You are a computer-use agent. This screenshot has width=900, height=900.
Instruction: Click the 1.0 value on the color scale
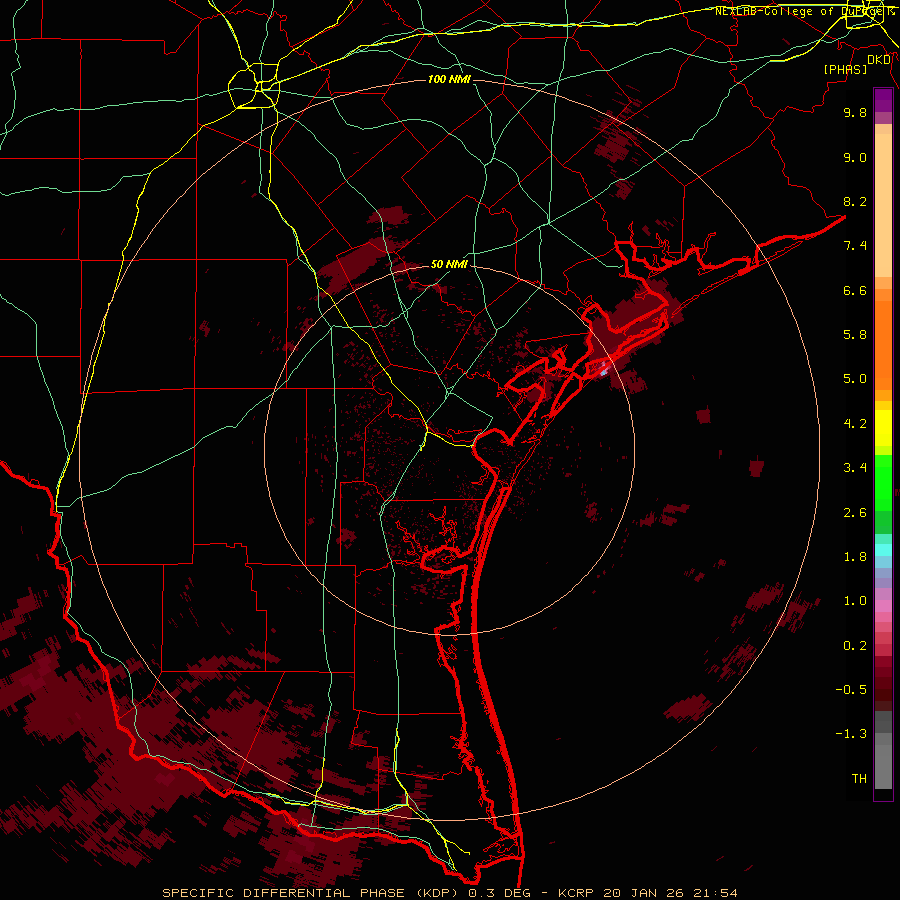(855, 601)
